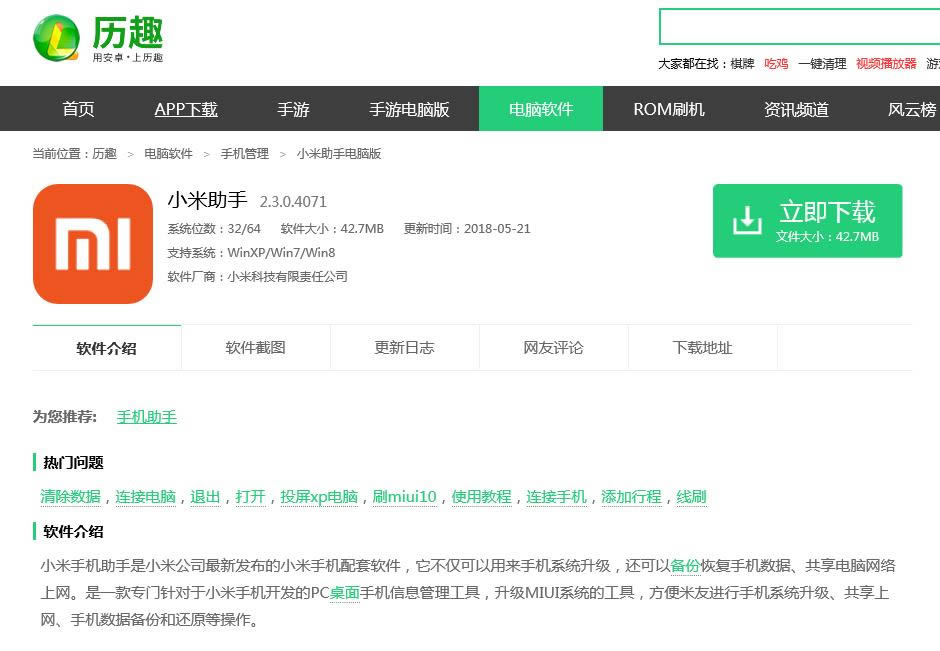Click in the search input box
Viewport: 940px width, 651px height.
(800, 27)
